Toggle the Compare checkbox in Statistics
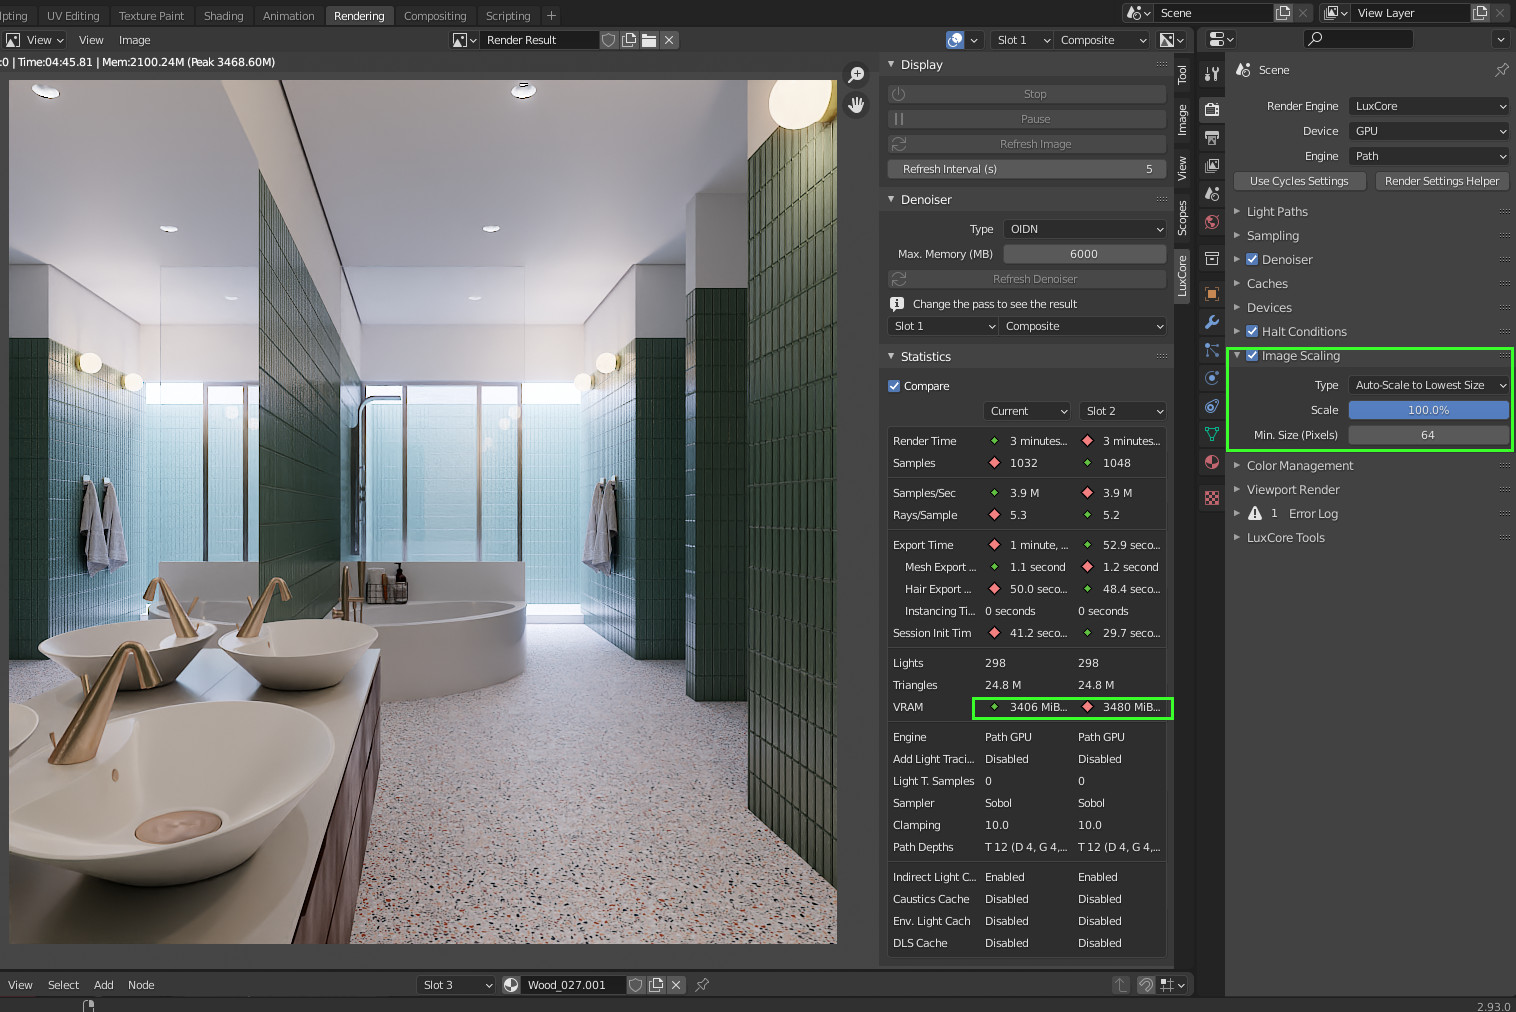The width and height of the screenshot is (1516, 1012). click(894, 386)
